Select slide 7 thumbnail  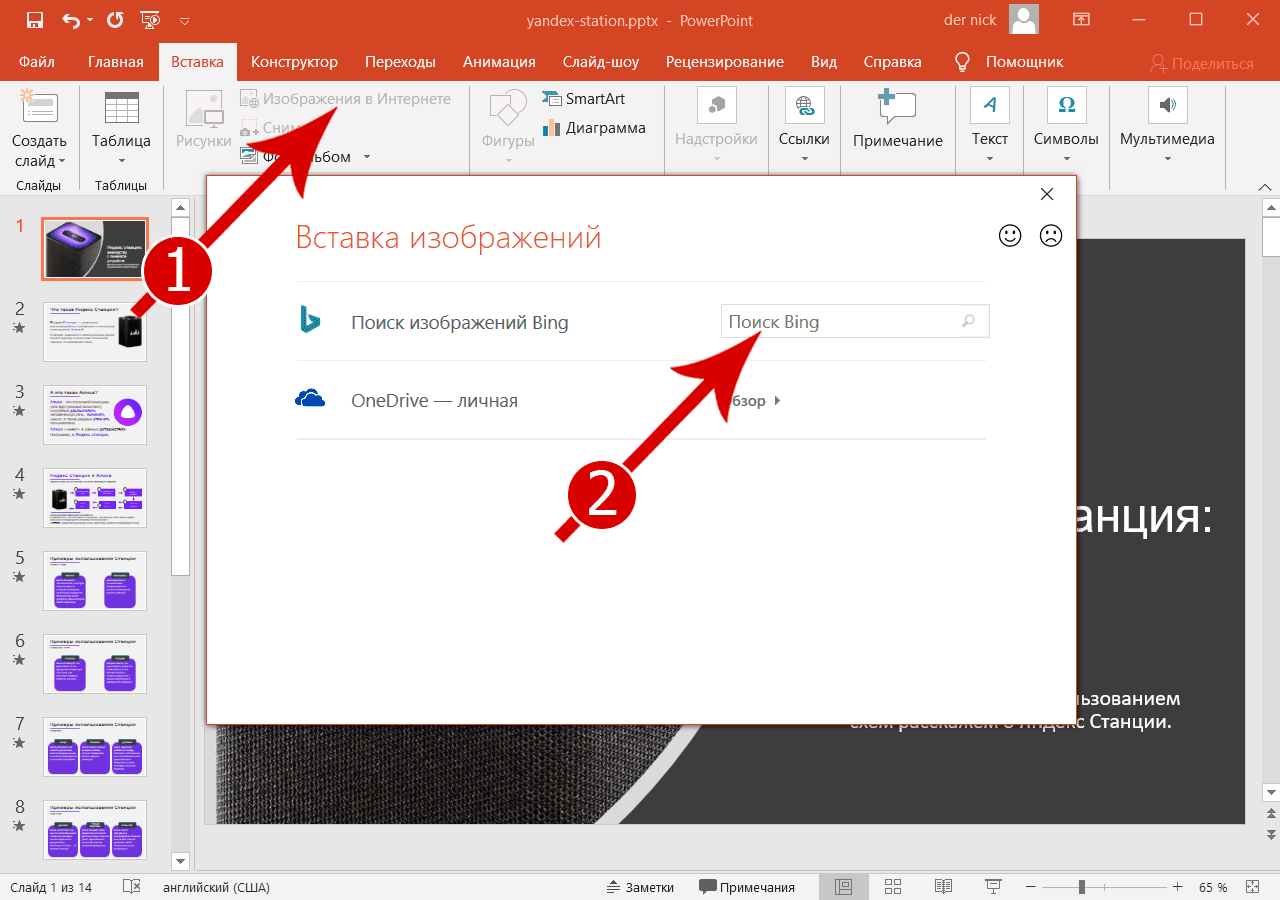[95, 747]
